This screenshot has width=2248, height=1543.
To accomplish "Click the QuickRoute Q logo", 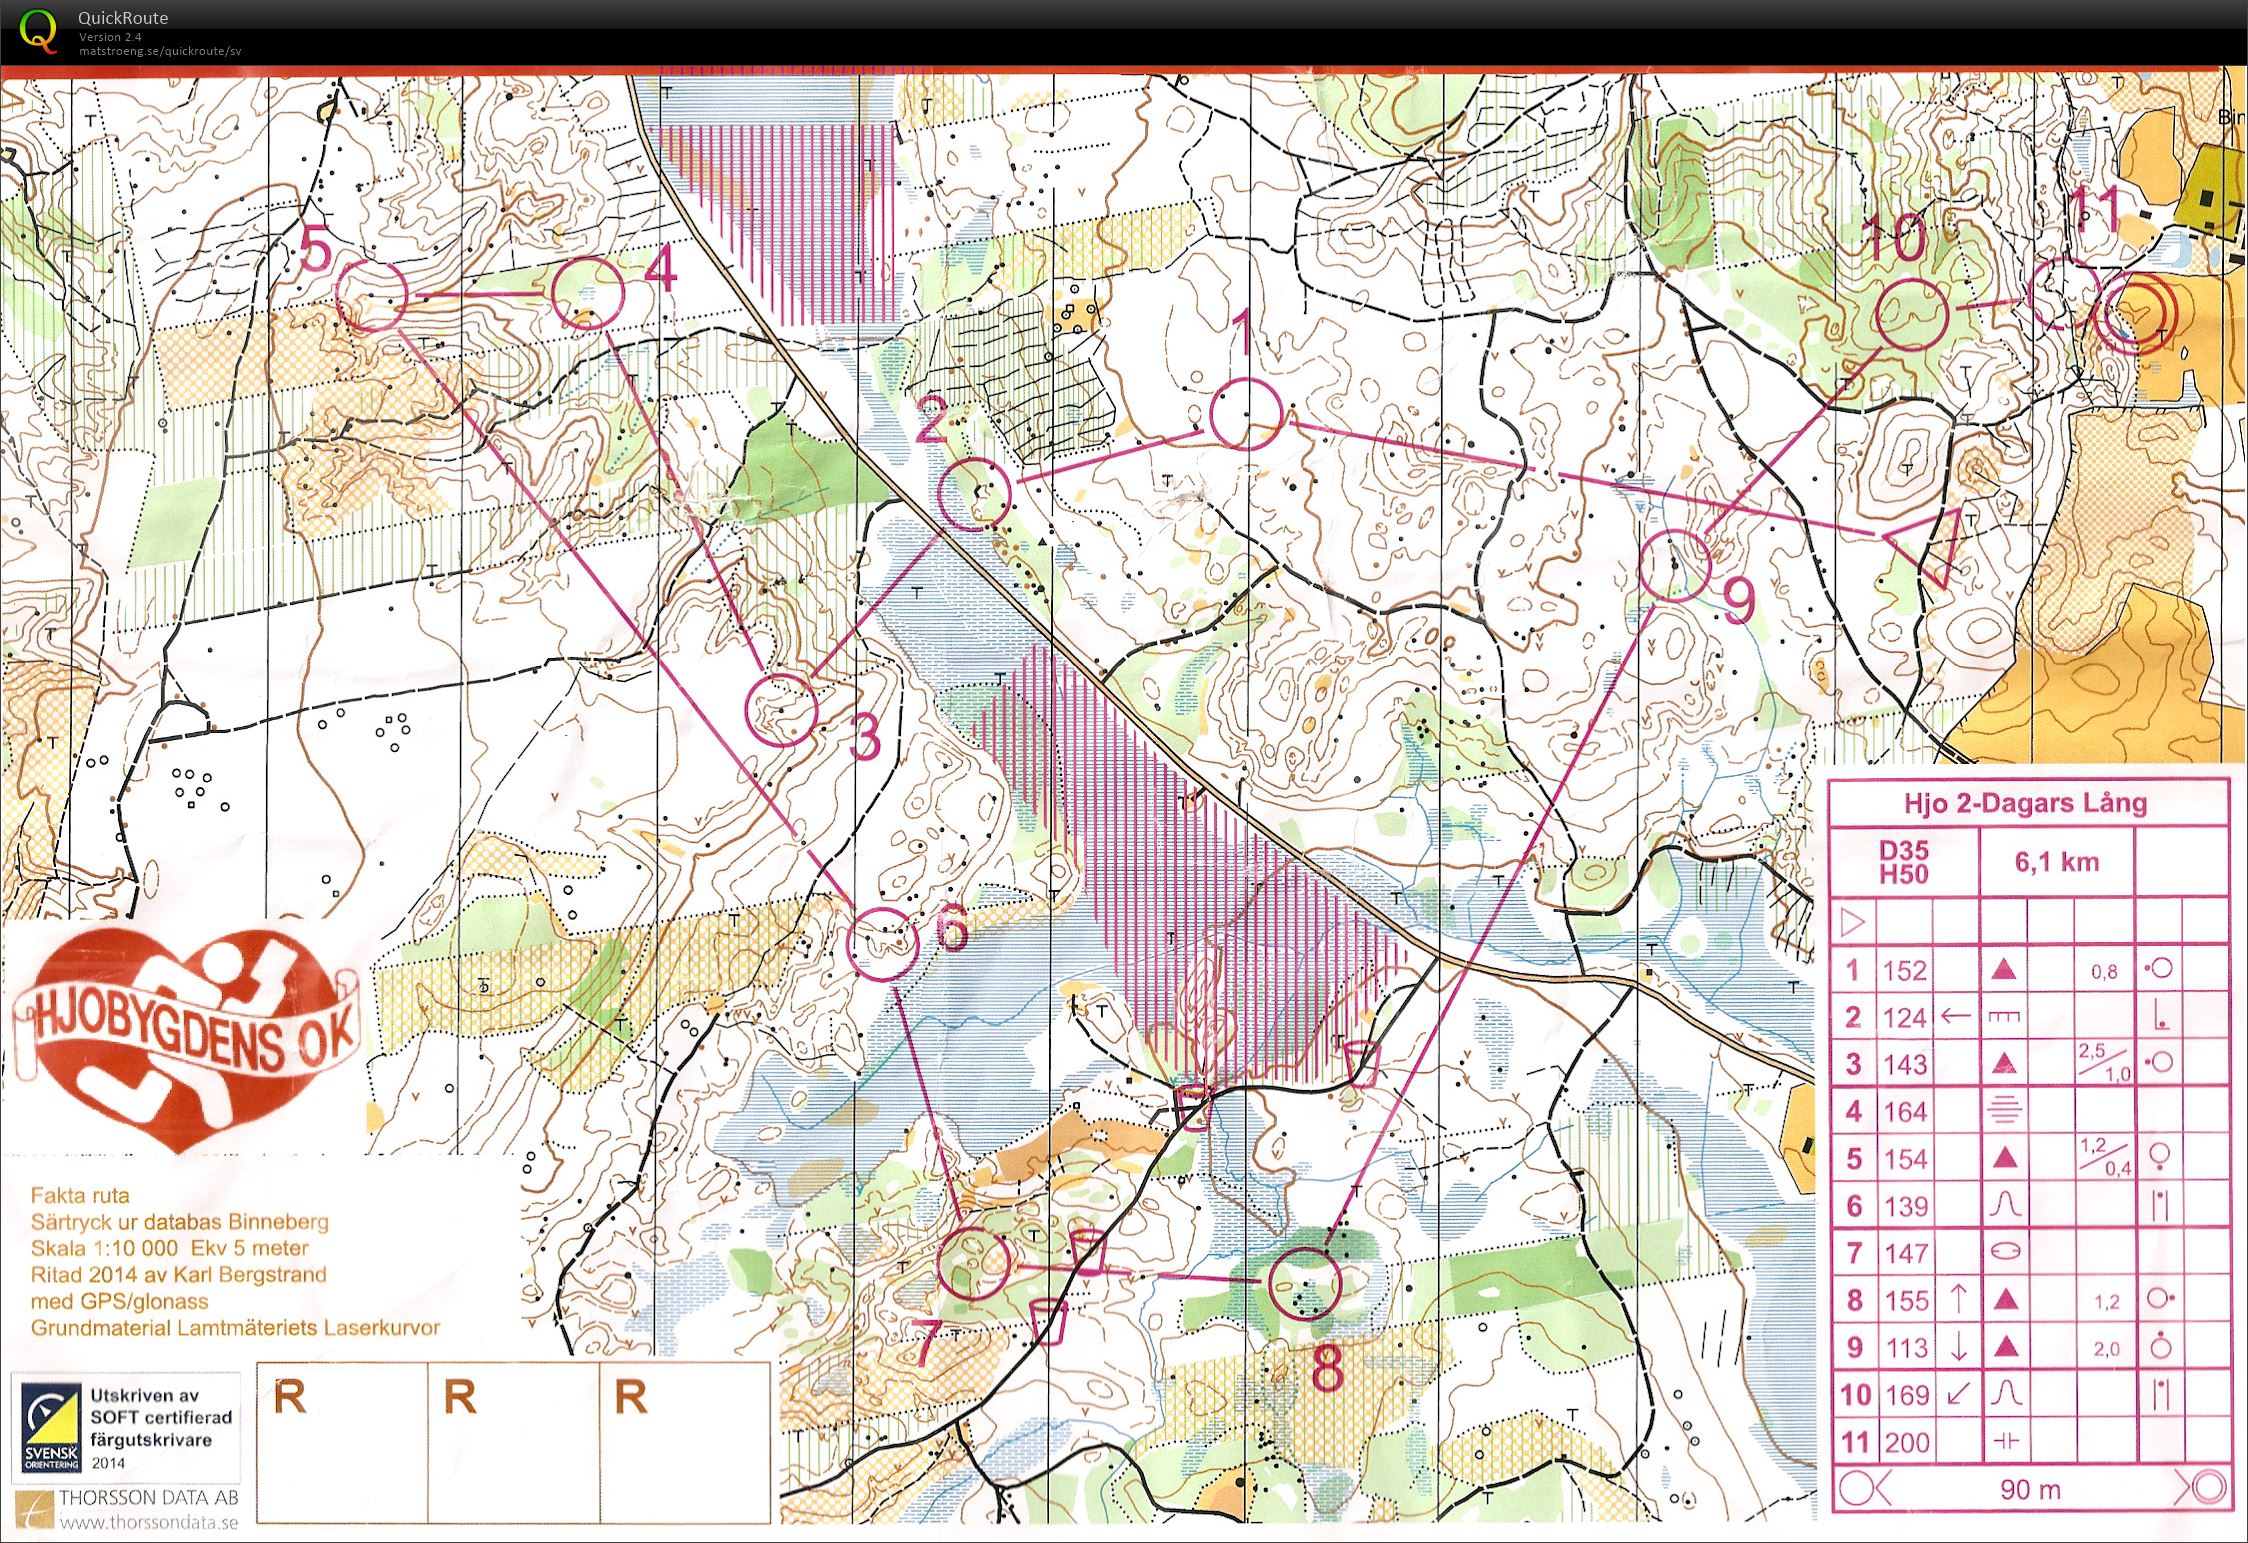I will coord(39,30).
